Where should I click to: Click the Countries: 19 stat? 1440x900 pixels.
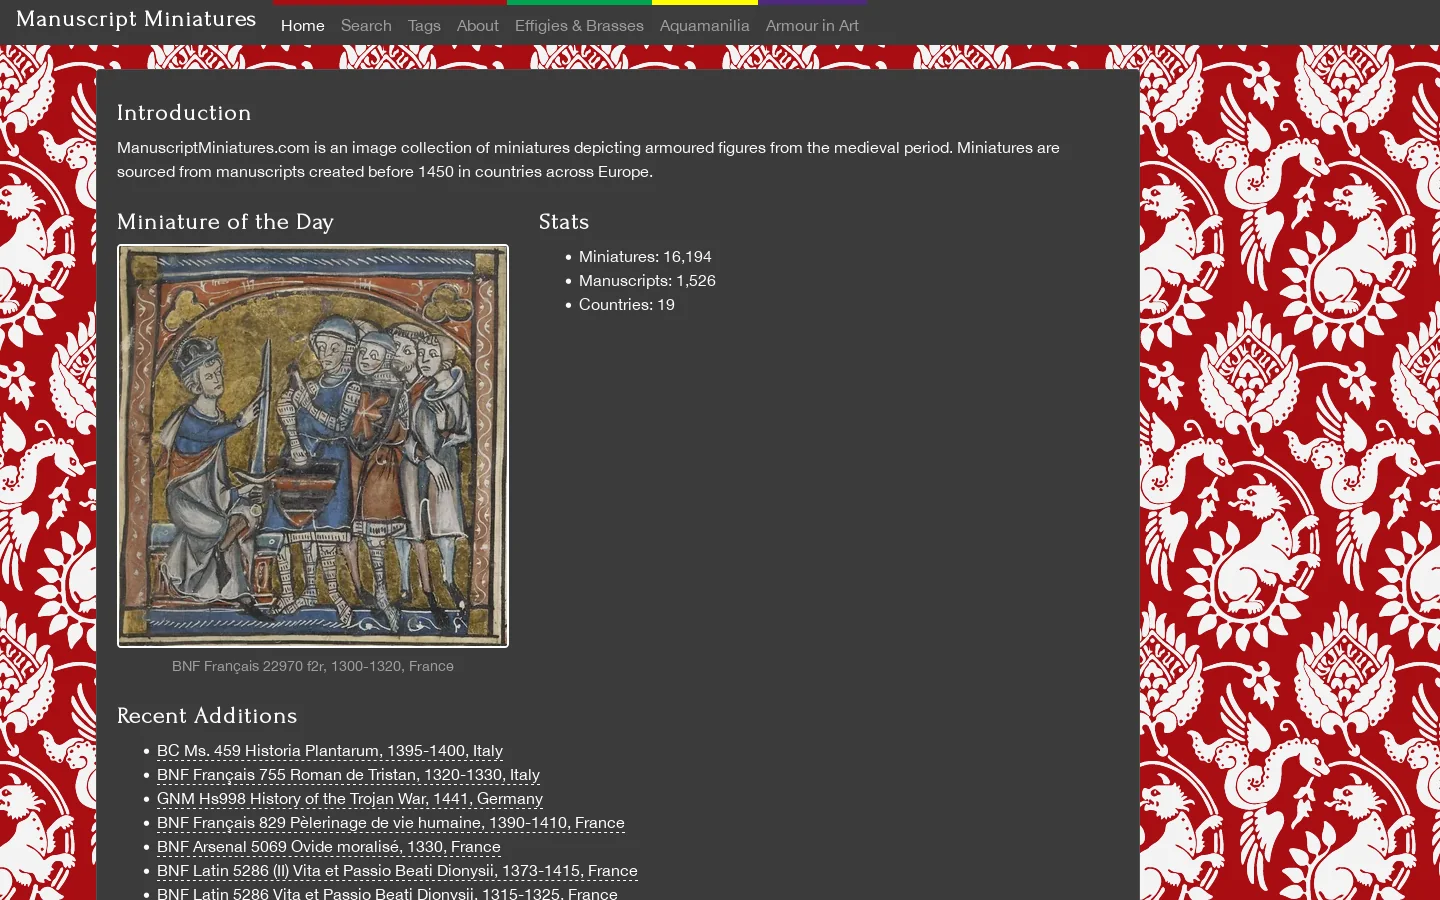pos(627,305)
